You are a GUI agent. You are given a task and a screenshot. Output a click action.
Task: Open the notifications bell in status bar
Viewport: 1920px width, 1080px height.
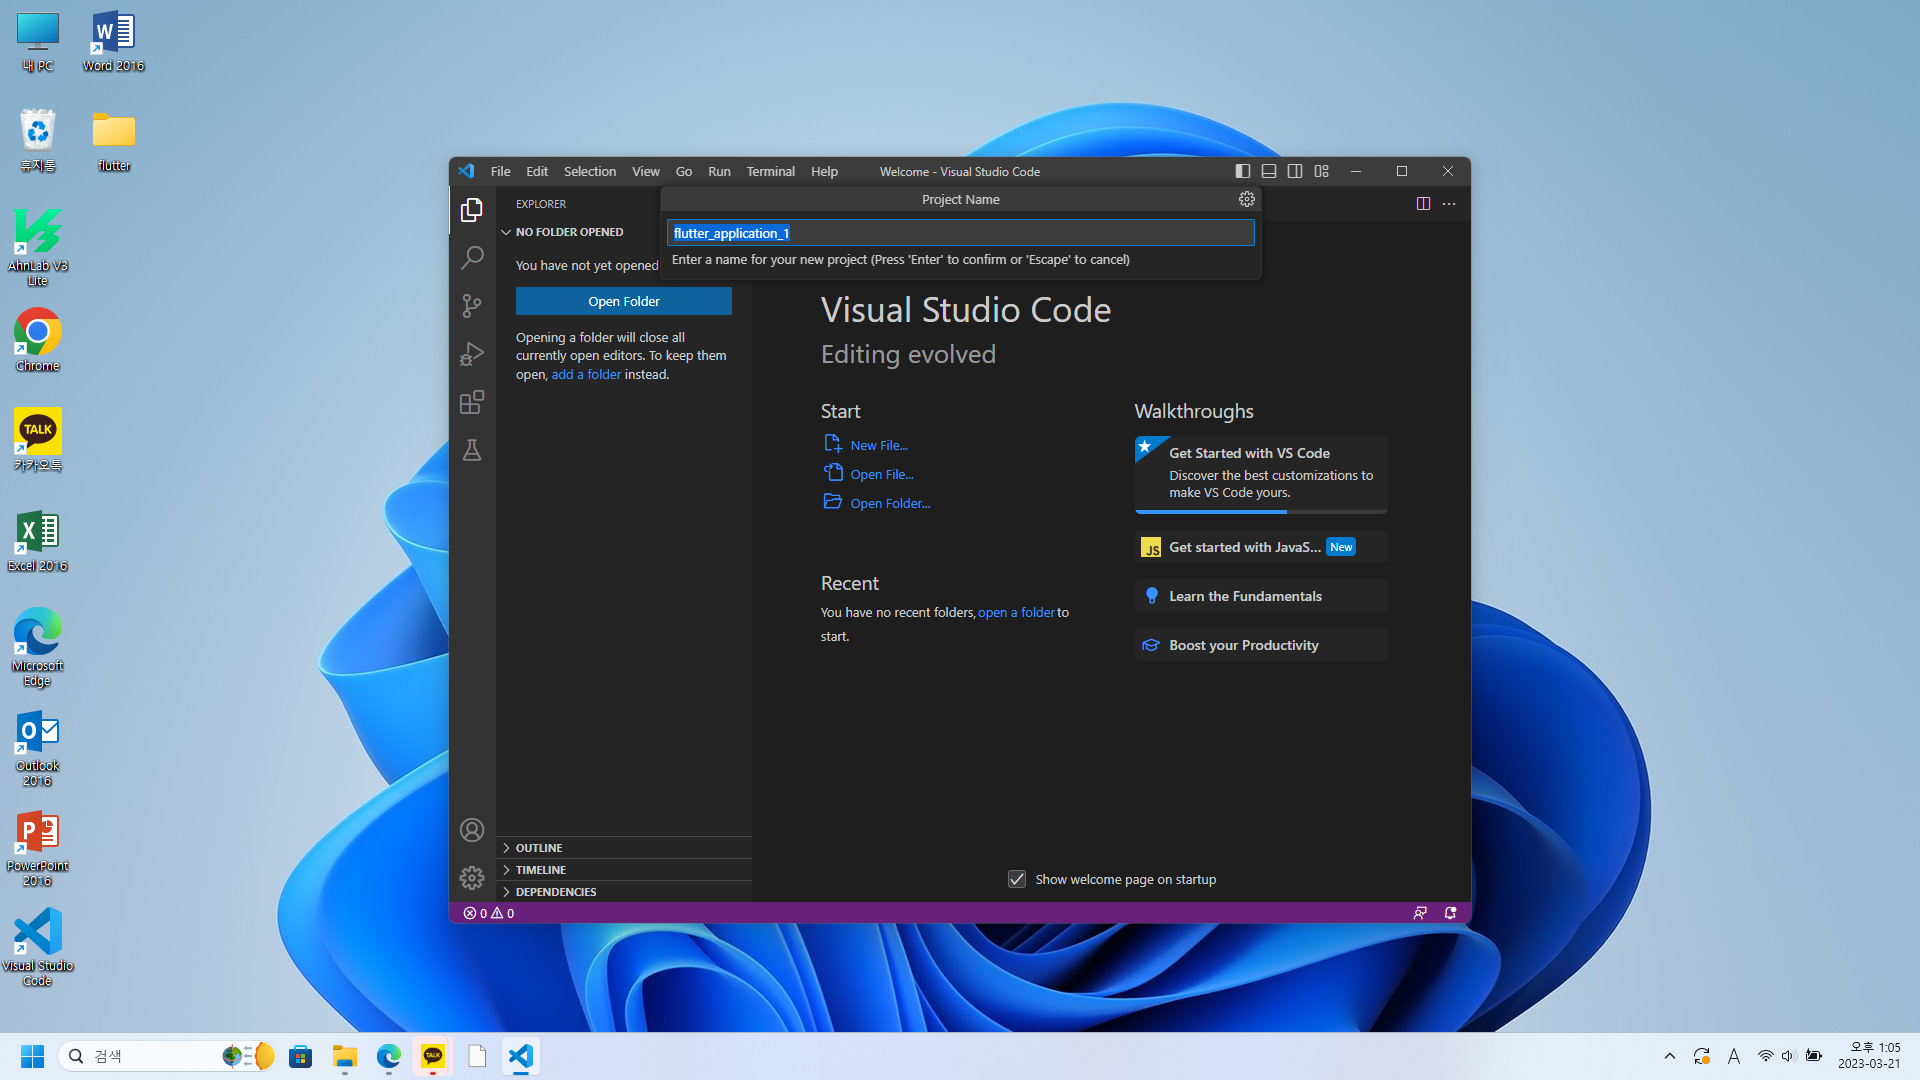pyautogui.click(x=1450, y=913)
